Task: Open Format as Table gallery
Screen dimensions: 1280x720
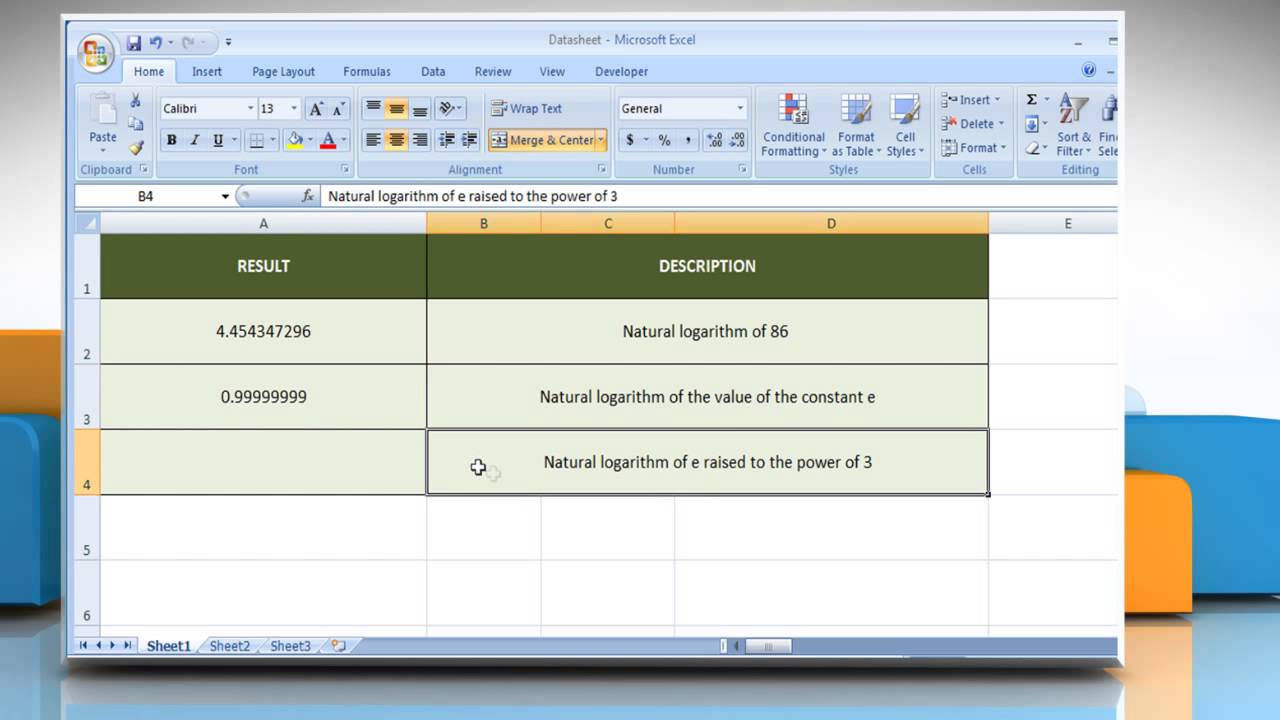Action: coord(856,125)
